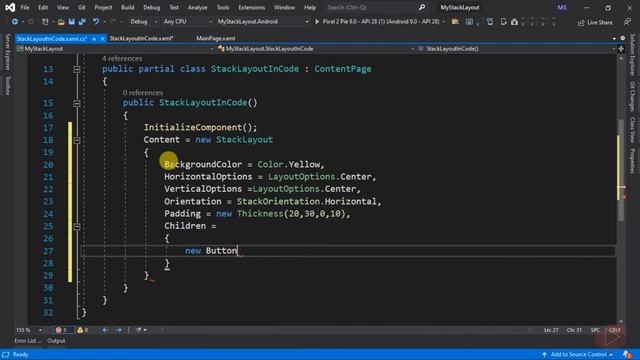Image resolution: width=640 pixels, height=360 pixels.
Task: Click the '0 references' CodeLens link
Action: (143, 93)
